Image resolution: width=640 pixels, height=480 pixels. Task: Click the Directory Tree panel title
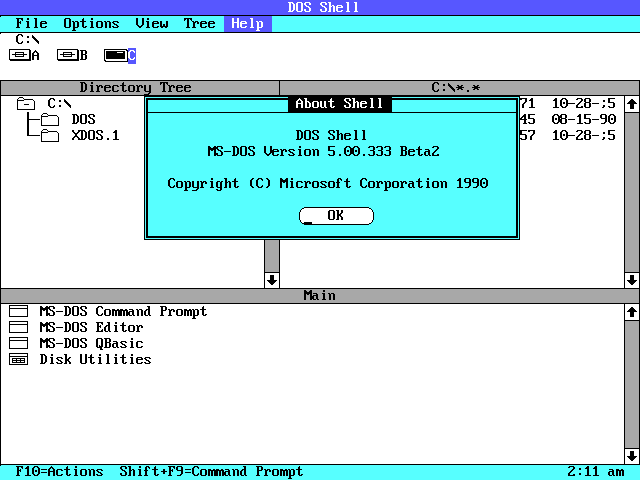tap(136, 88)
